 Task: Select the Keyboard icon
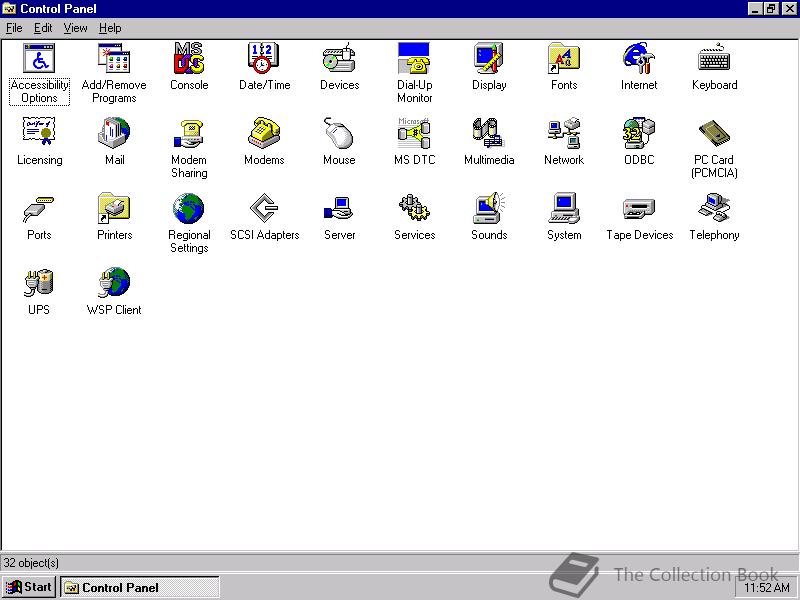(714, 58)
